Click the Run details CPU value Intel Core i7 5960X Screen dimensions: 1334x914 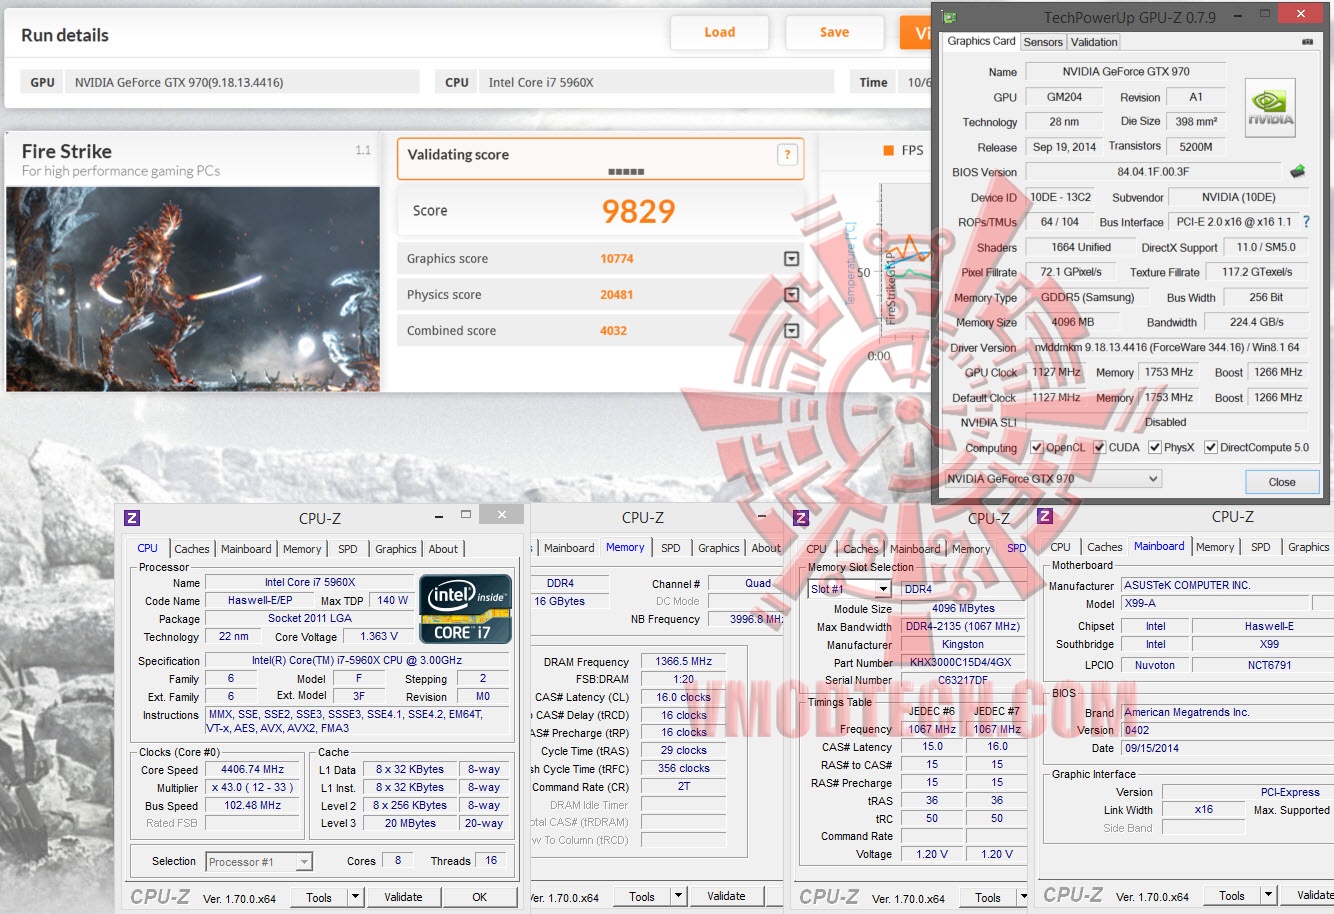[x=541, y=82]
